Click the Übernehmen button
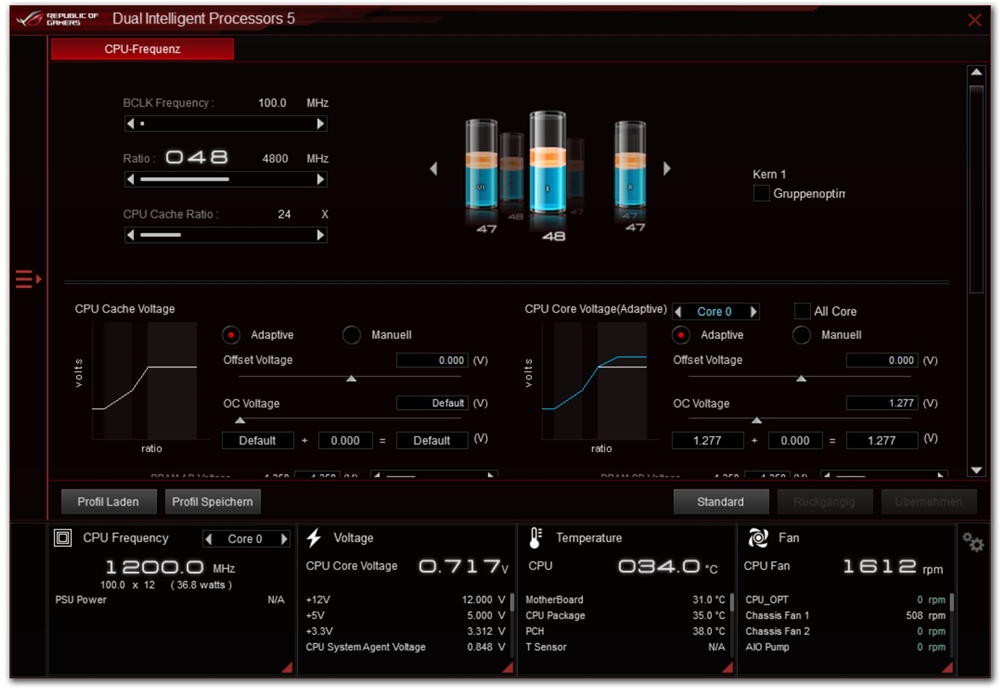 click(x=929, y=502)
